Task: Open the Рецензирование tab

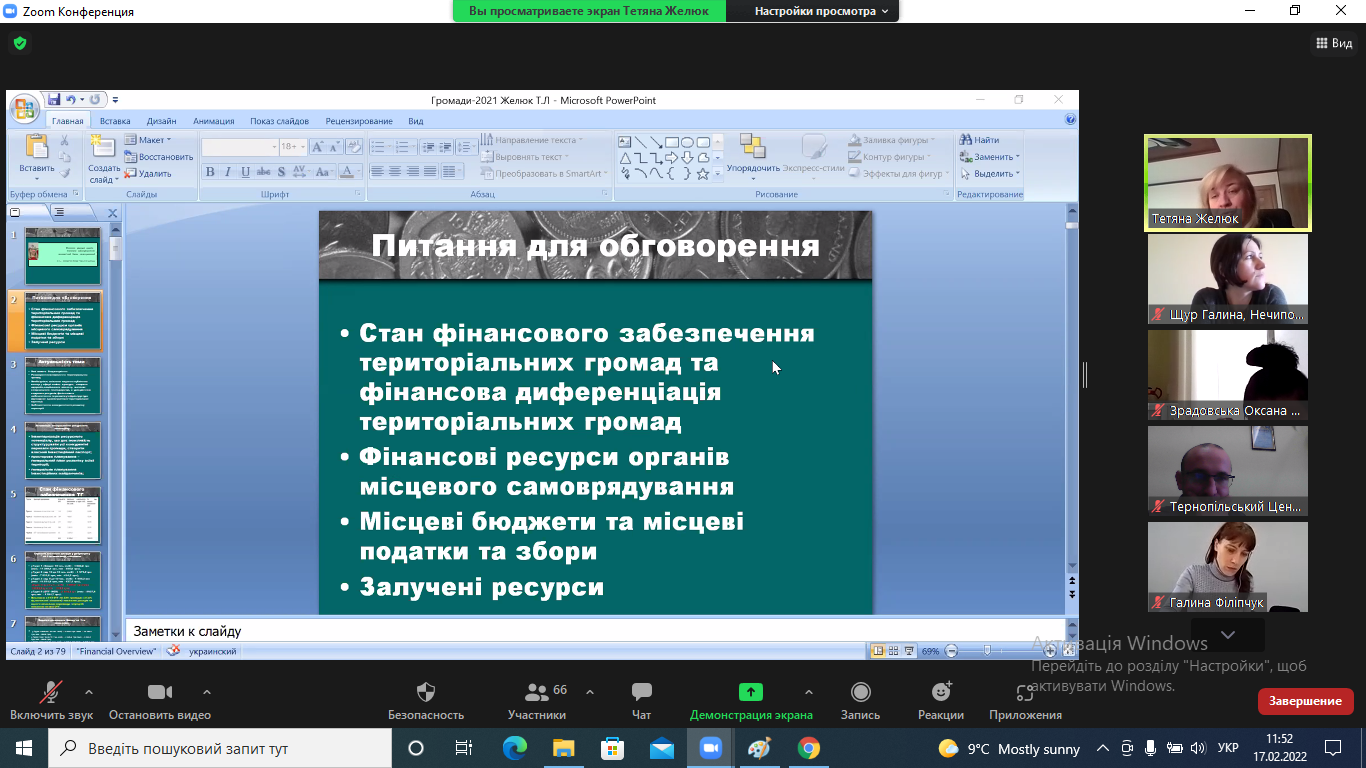Action: click(359, 121)
